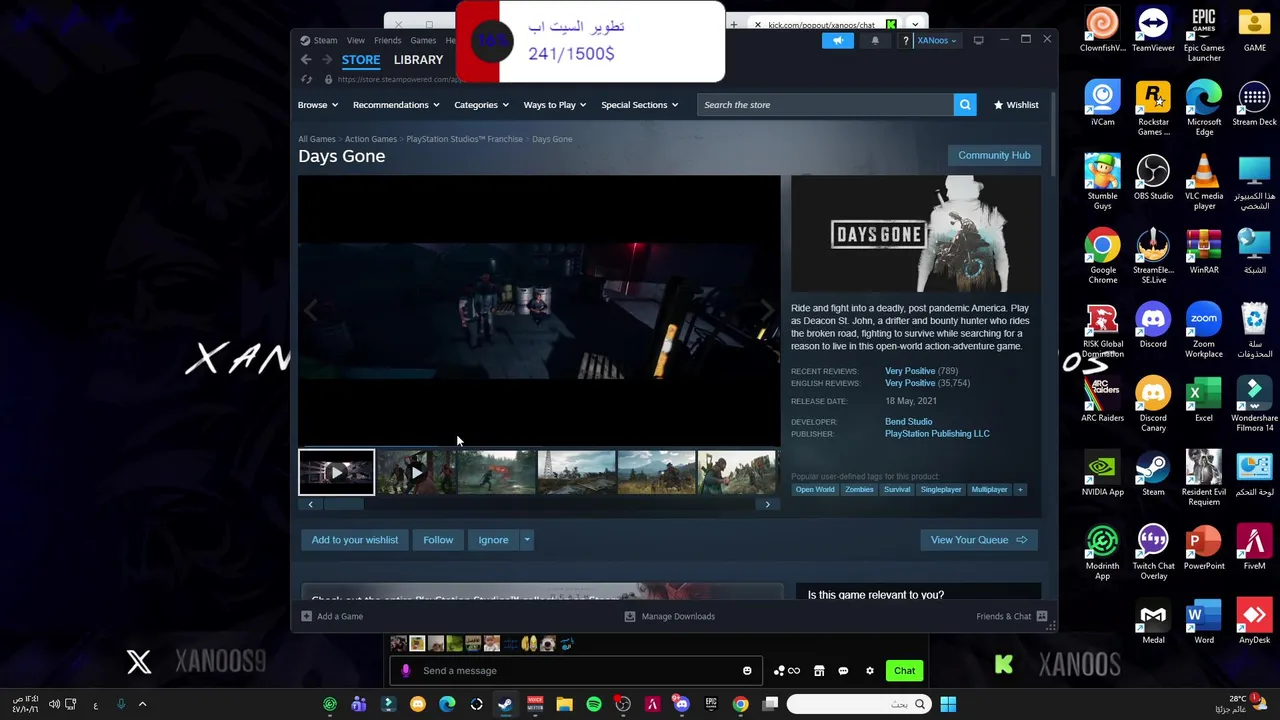Open channel points icon in Kick chat
Screen dimensions: 1280x720
[787, 671]
